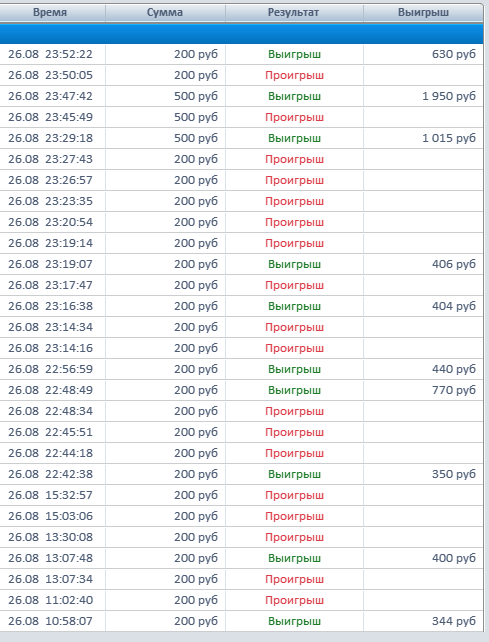Click the Выигрыш column header
Screen dimensions: 489x642
coord(423,13)
